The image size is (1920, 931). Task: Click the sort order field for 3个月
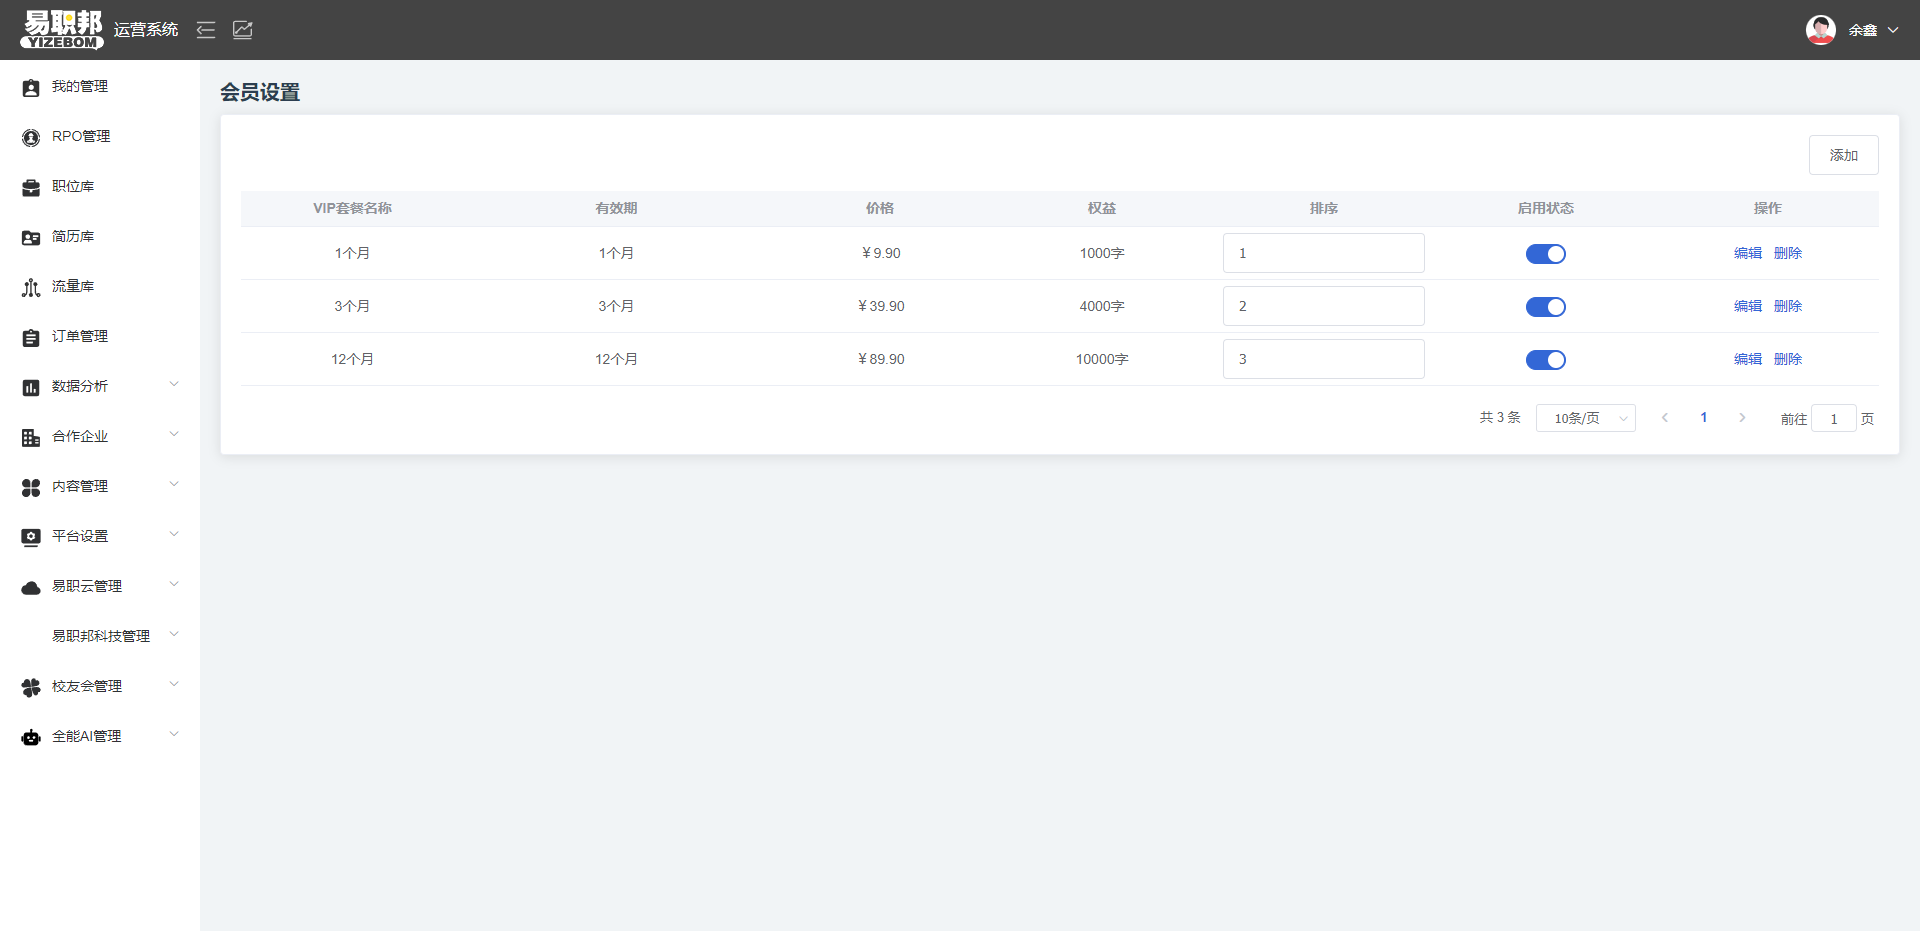click(x=1323, y=306)
